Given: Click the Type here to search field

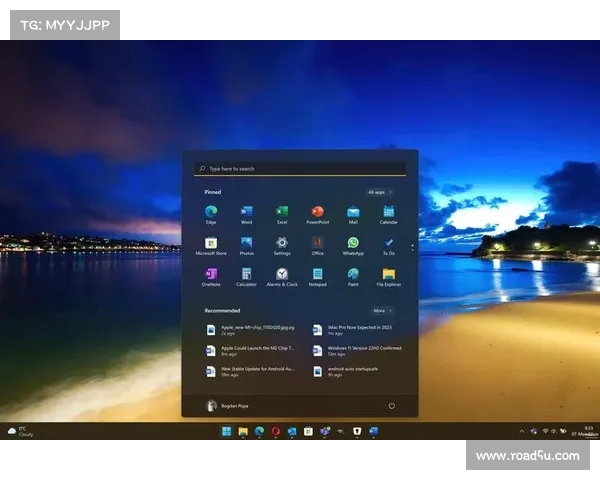Looking at the screenshot, I should click(300, 169).
